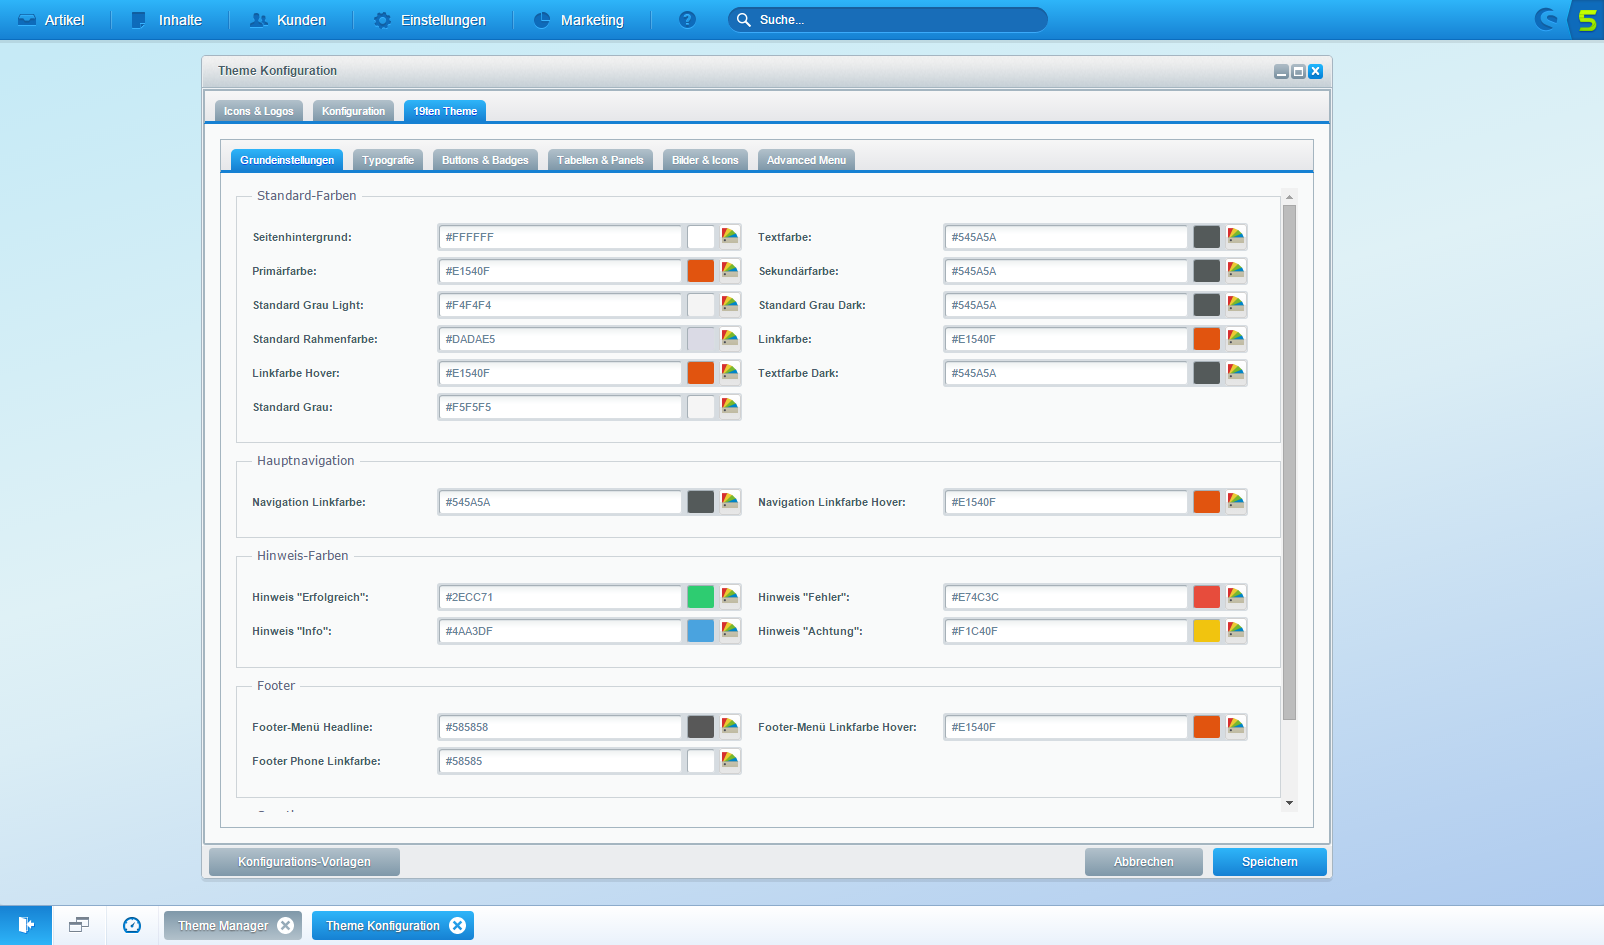Select the 19ten Theme tab
The height and width of the screenshot is (945, 1604).
(445, 111)
